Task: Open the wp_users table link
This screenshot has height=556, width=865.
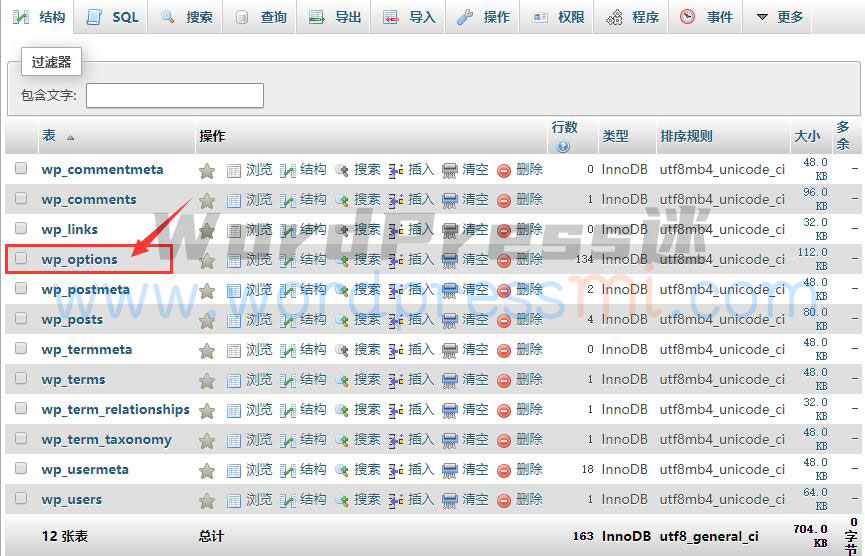Action: (x=72, y=499)
